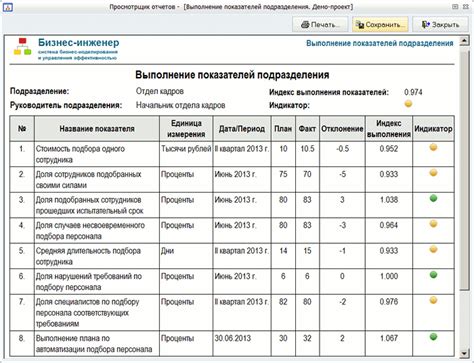This screenshot has width=474, height=363.
Task: Click the yellow indicator in row 1
Action: coord(433,147)
